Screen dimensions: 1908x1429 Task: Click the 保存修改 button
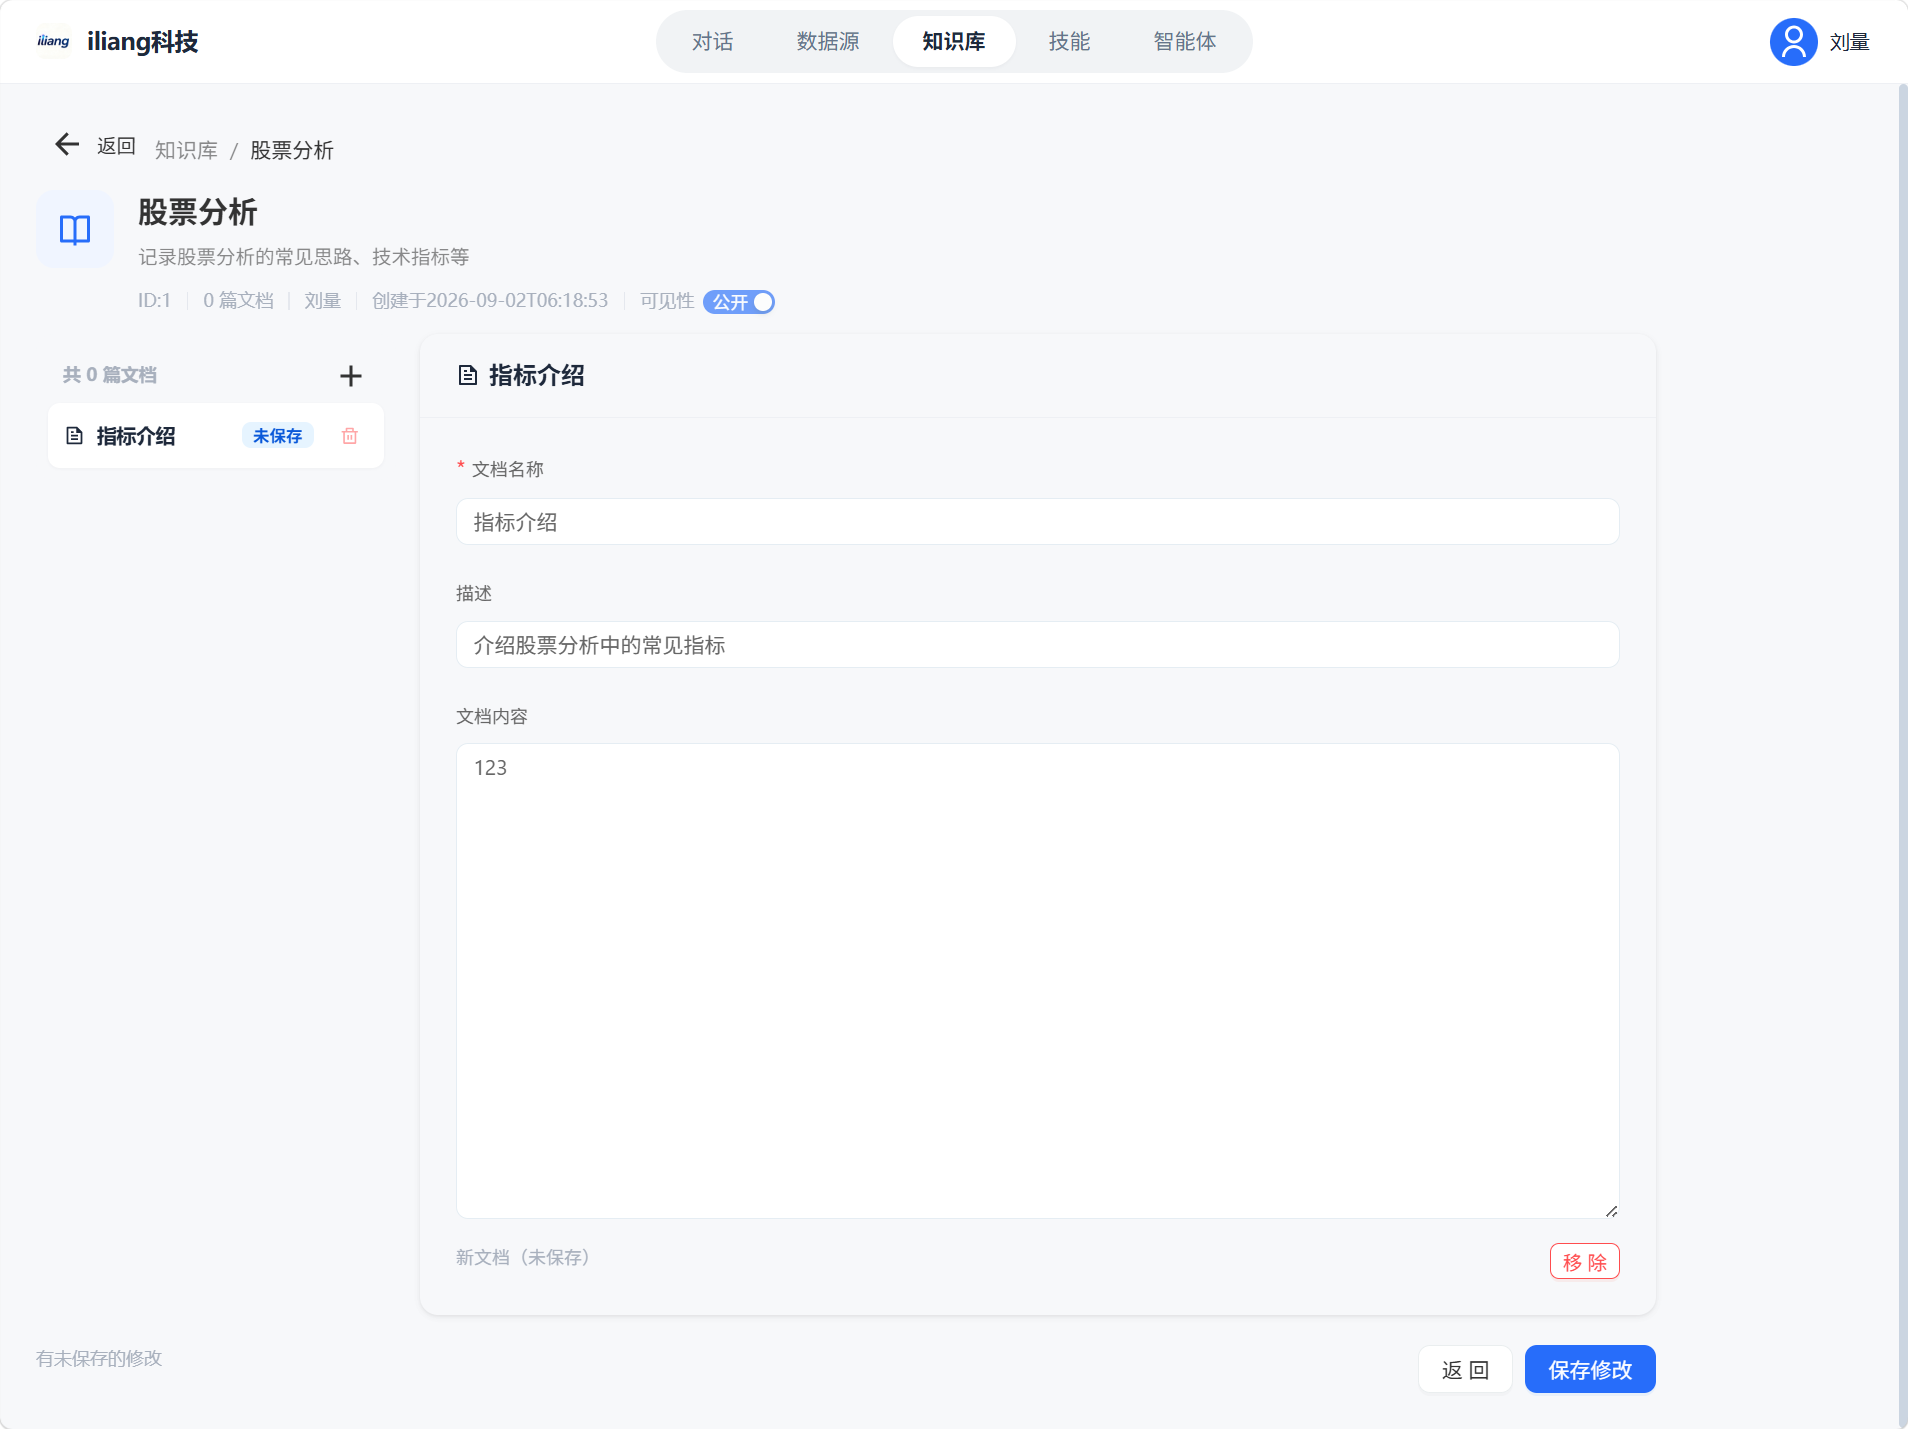pos(1590,1369)
